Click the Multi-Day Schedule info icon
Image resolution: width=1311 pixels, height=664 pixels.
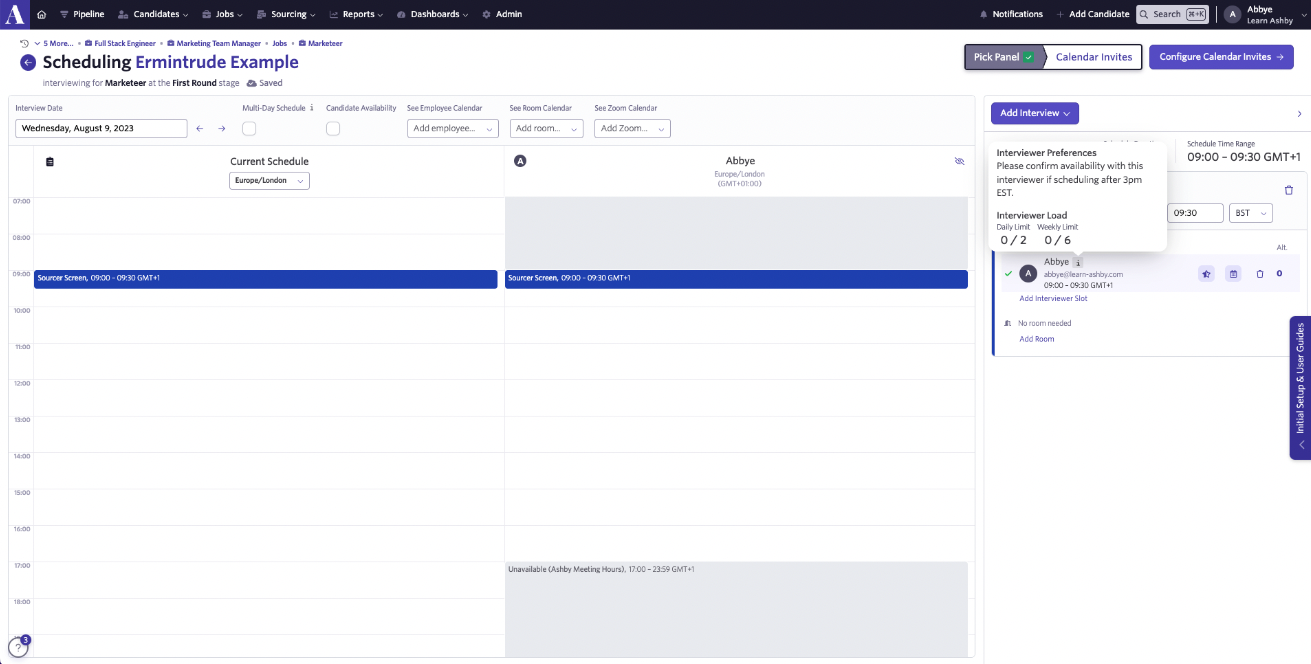pyautogui.click(x=312, y=108)
